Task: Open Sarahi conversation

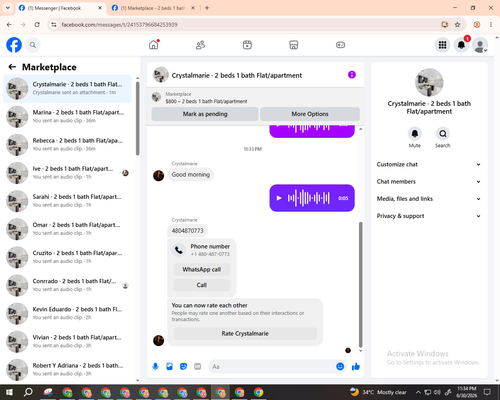Action: click(x=67, y=201)
